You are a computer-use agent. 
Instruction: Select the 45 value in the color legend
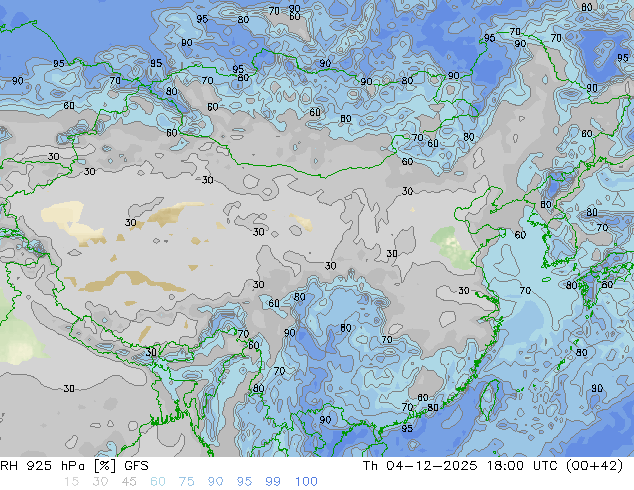129,482
